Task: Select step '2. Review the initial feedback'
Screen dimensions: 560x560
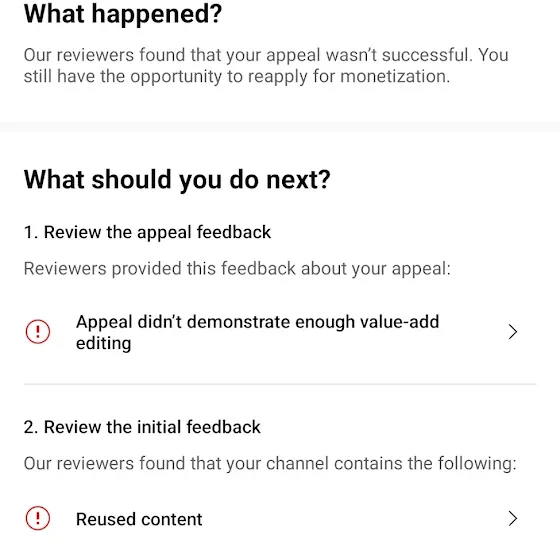Action: tap(142, 427)
